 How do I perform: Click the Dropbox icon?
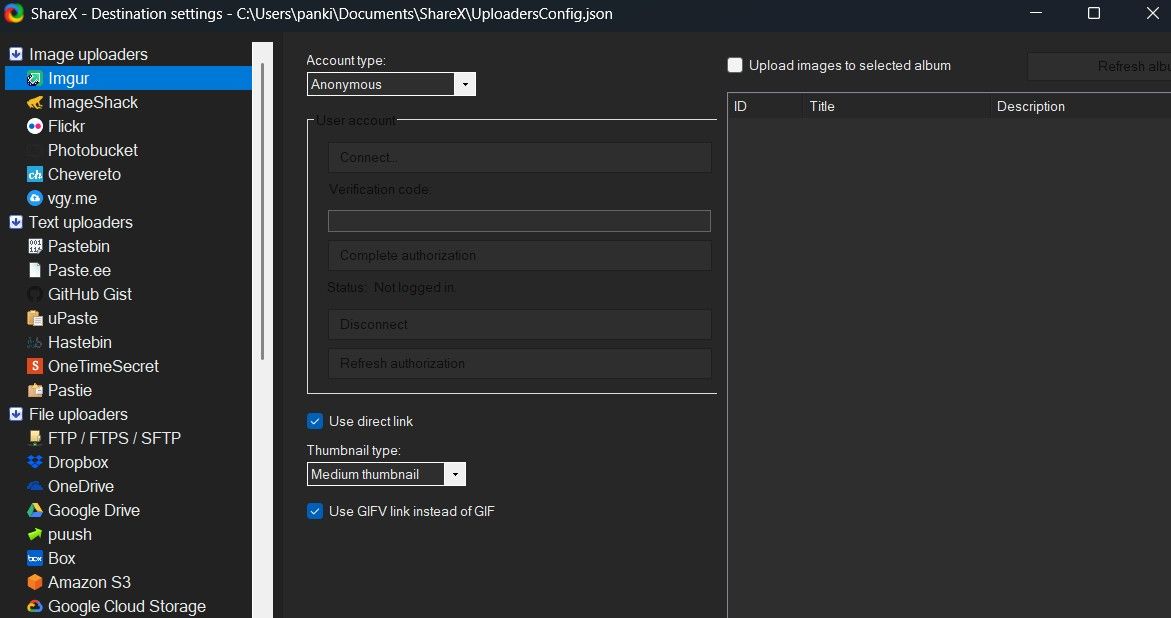[x=34, y=462]
